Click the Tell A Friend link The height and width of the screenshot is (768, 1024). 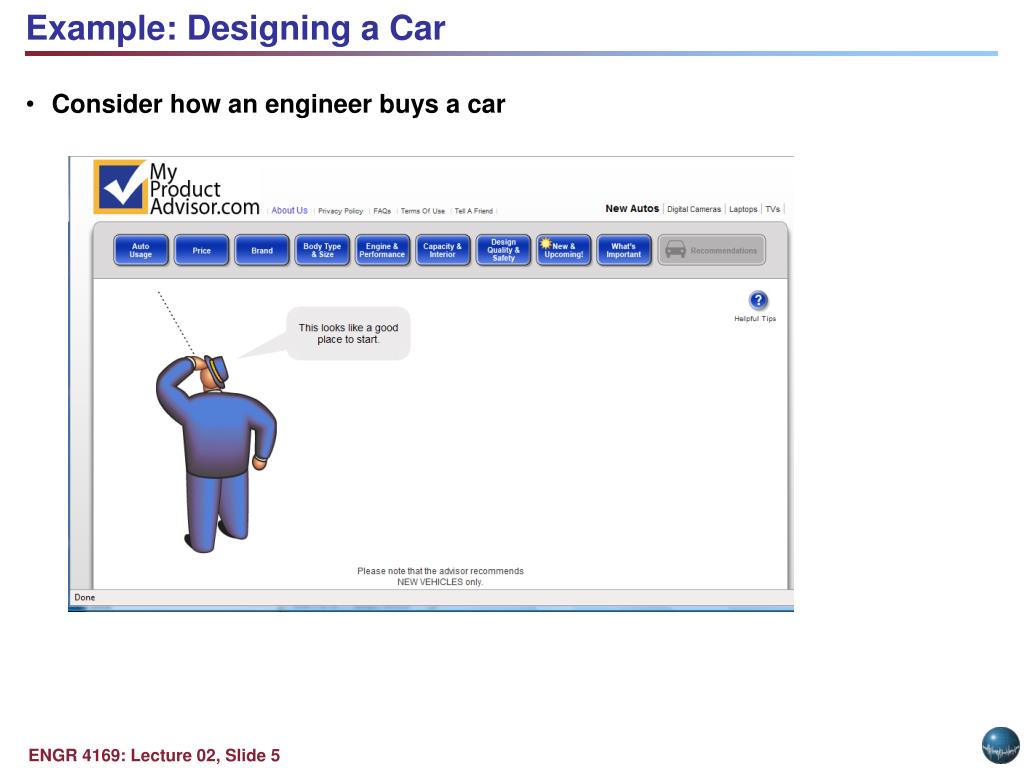click(473, 211)
